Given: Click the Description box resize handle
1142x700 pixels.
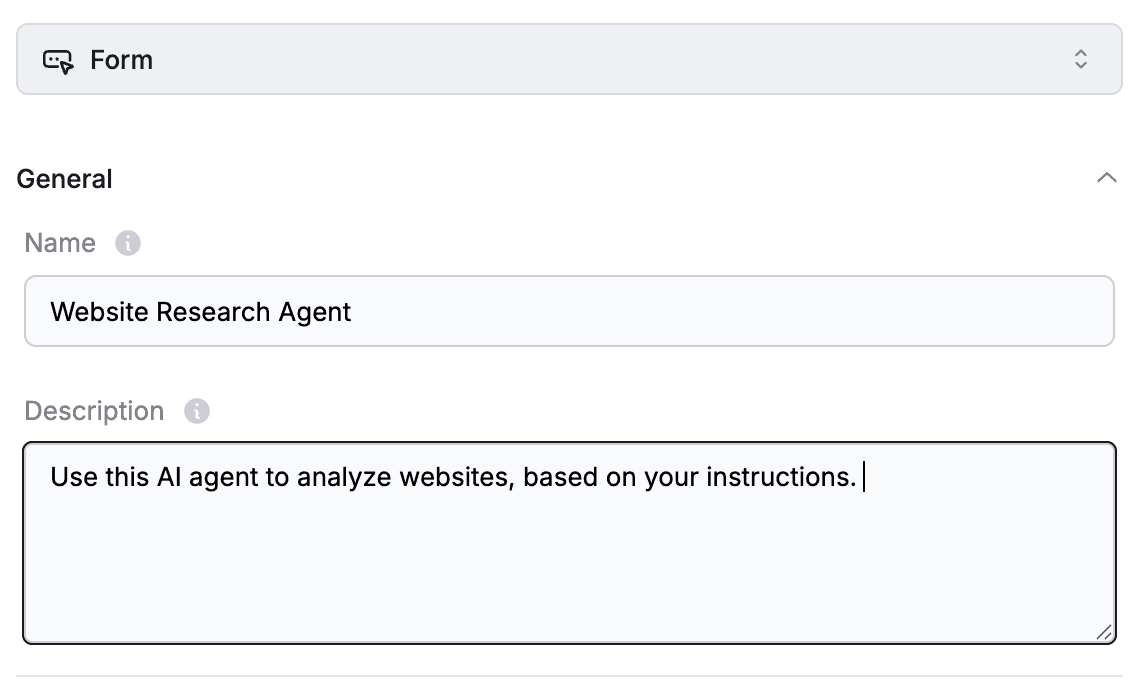Looking at the screenshot, I should tap(1104, 632).
